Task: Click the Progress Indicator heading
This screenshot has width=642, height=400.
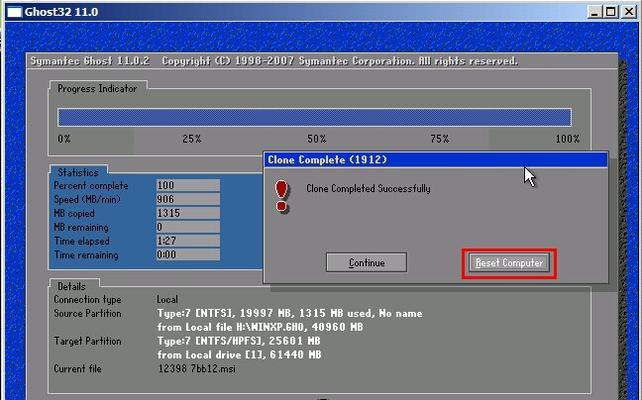Action: point(97,89)
